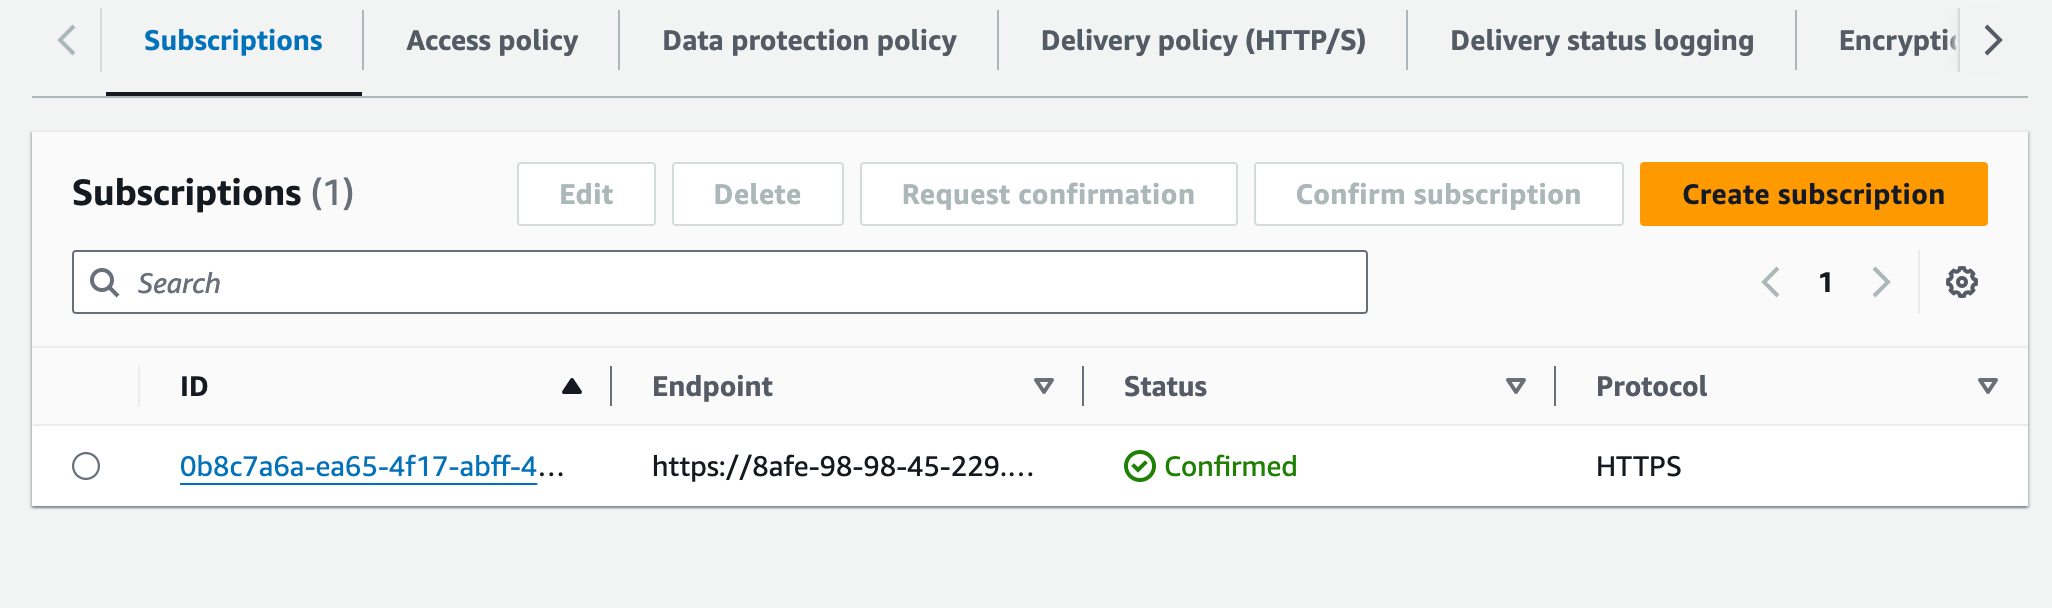Open table preferences gear icon
Viewport: 2052px width, 608px height.
point(1961,282)
